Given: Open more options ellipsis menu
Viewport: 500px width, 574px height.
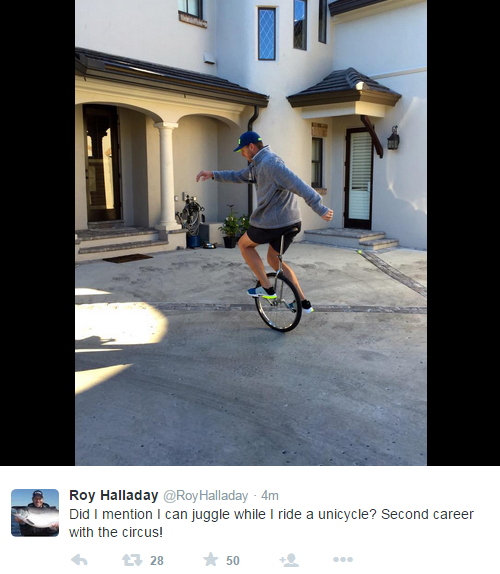Looking at the screenshot, I should point(343,559).
